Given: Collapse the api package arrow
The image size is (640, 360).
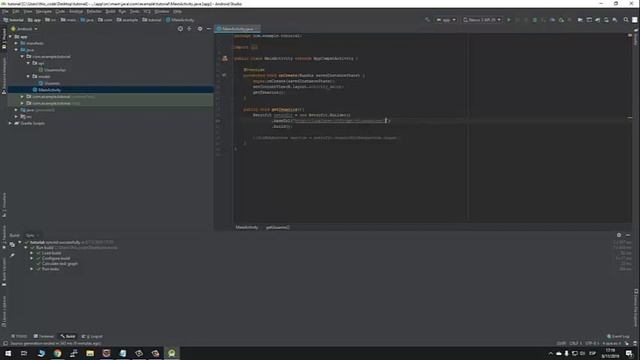Looking at the screenshot, I should 28,63.
